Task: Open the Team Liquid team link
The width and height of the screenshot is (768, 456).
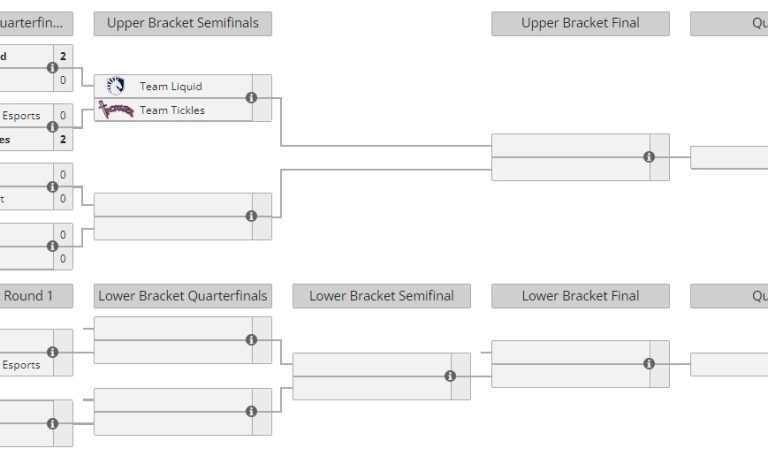Action: (x=171, y=86)
